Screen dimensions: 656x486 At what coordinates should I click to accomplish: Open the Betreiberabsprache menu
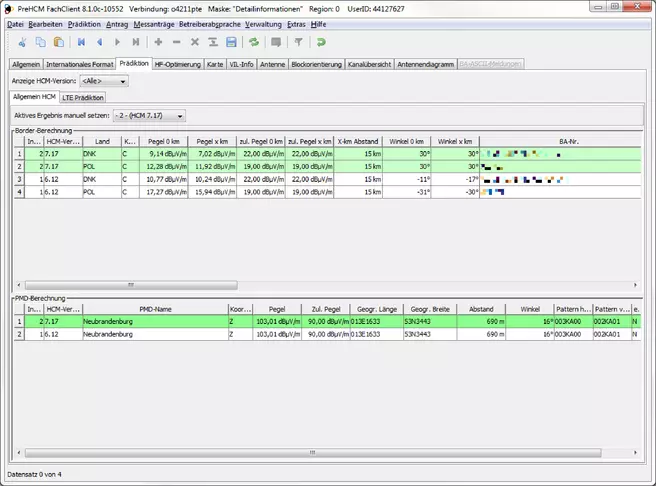(210, 24)
